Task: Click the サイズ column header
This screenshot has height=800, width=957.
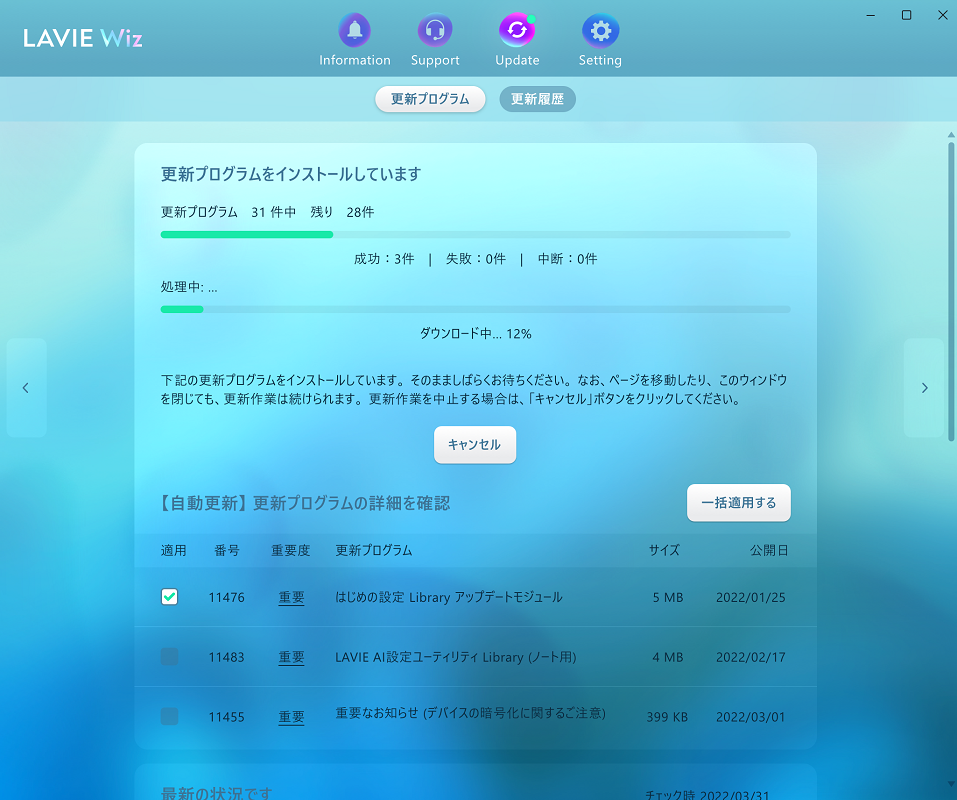Action: (664, 550)
